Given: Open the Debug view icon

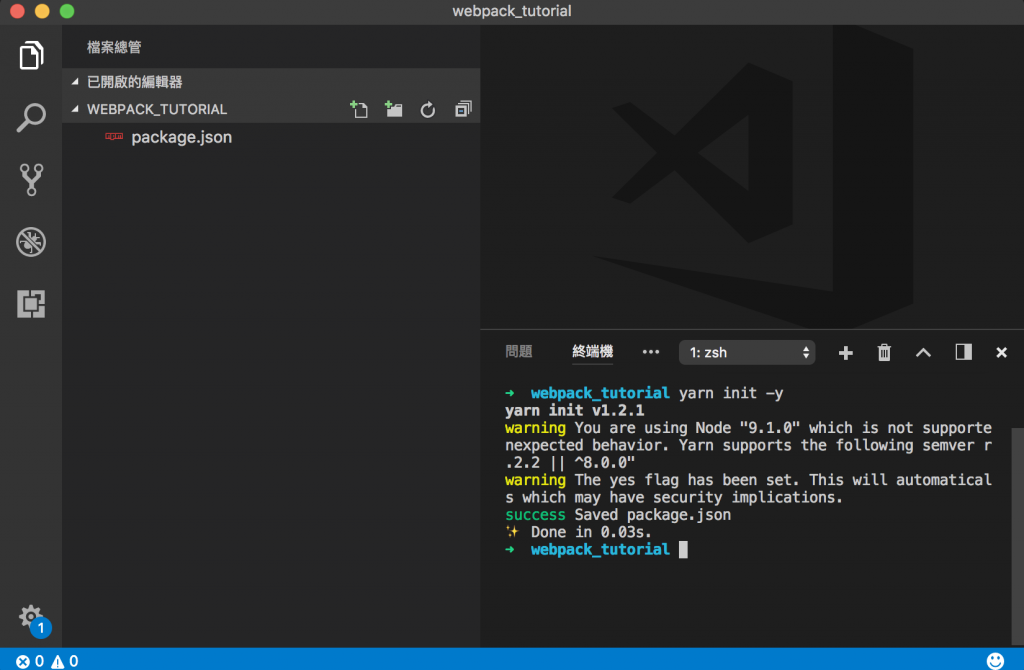Looking at the screenshot, I should pos(31,242).
